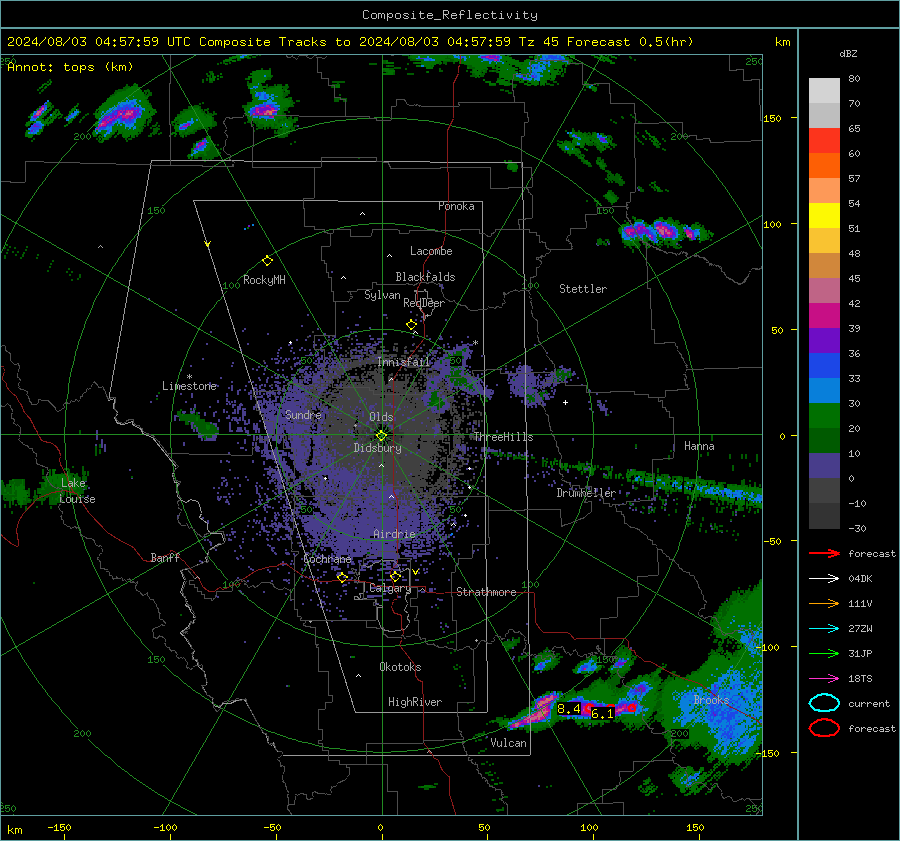Select the cyan 27ZW arrow legend icon
900x841 pixels.
(824, 629)
